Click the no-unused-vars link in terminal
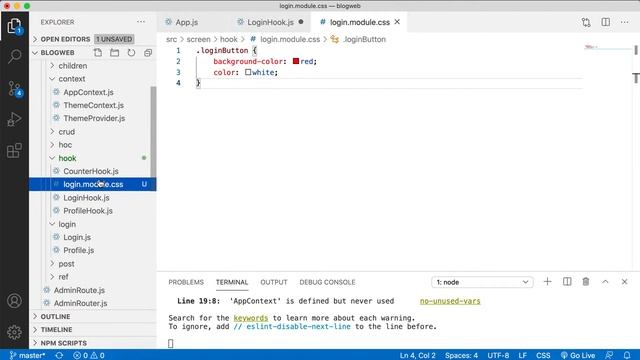 coord(450,301)
